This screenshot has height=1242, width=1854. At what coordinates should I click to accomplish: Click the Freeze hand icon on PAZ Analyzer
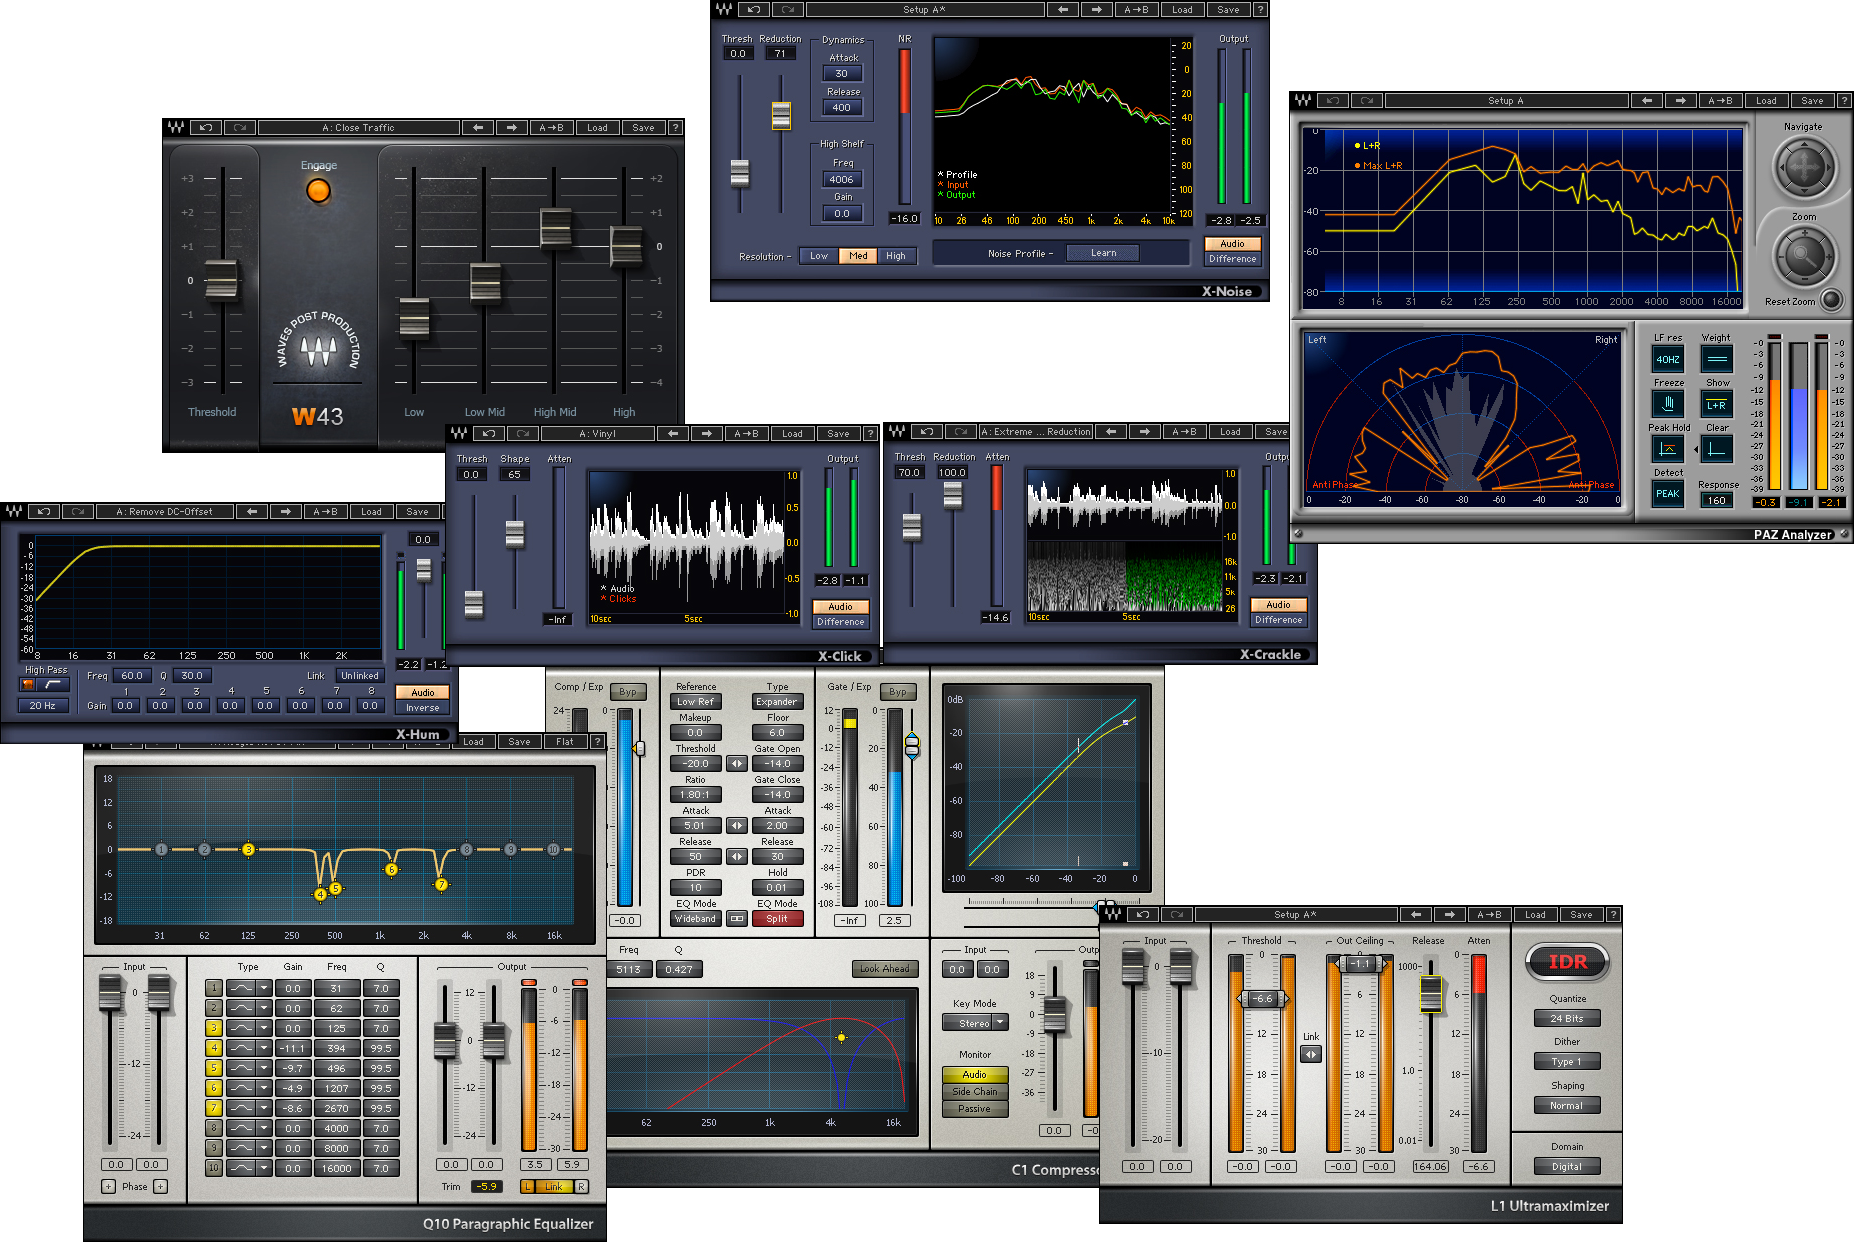tap(1668, 403)
